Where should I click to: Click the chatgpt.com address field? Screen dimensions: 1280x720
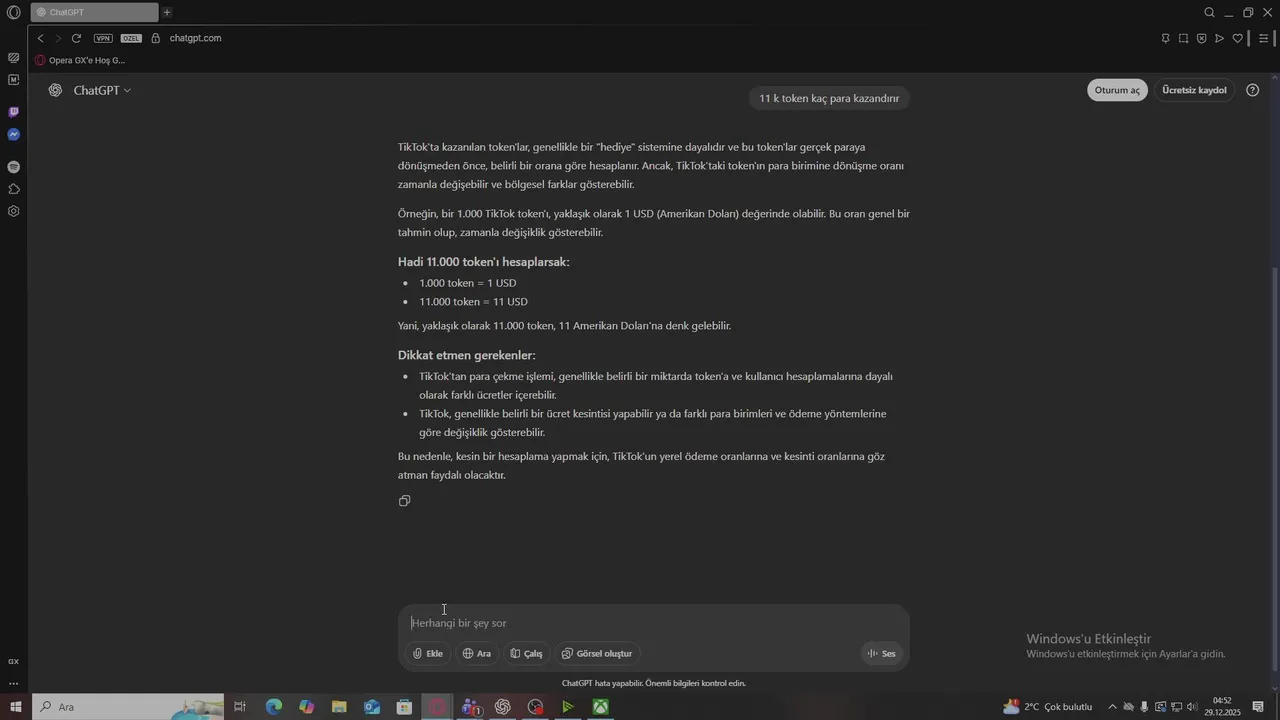click(196, 38)
